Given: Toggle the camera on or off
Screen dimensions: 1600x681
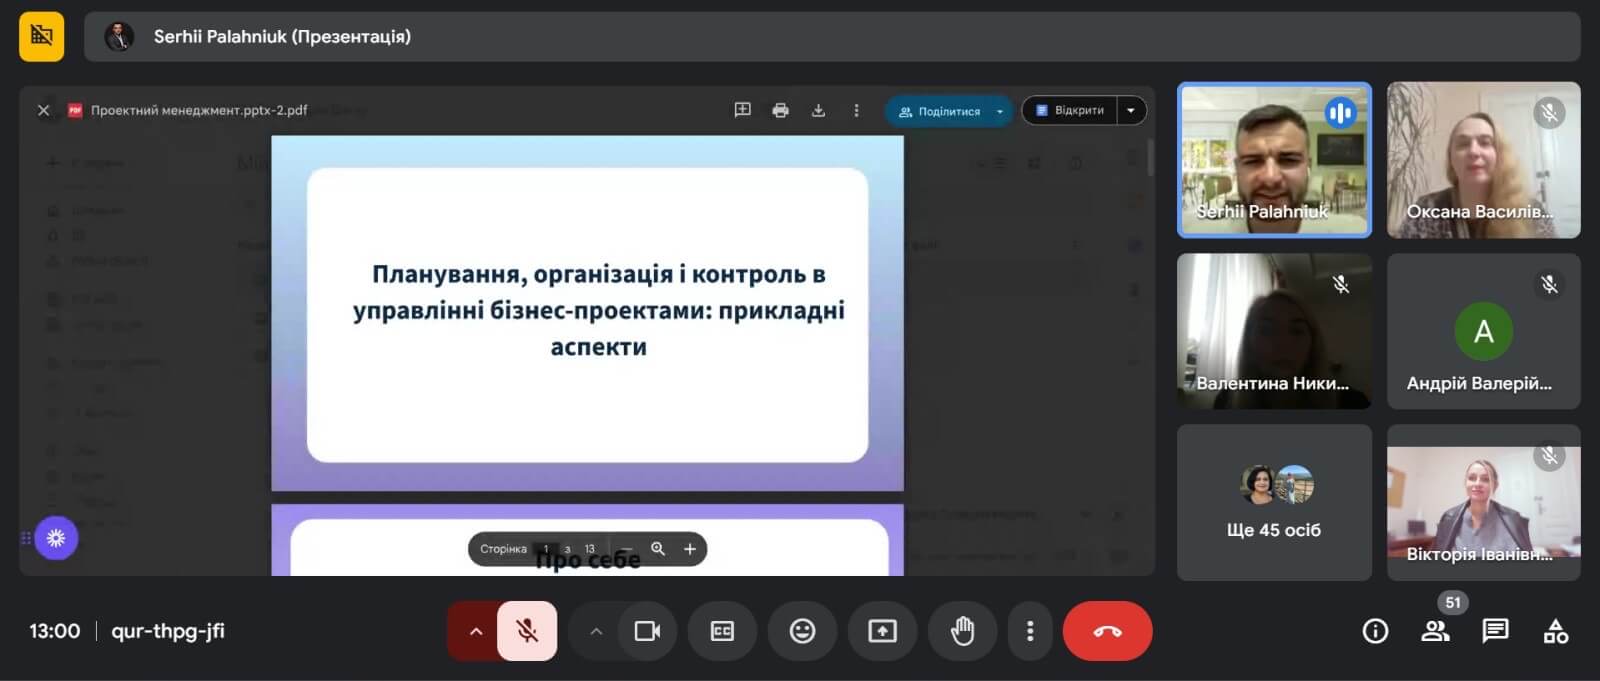Looking at the screenshot, I should [647, 631].
